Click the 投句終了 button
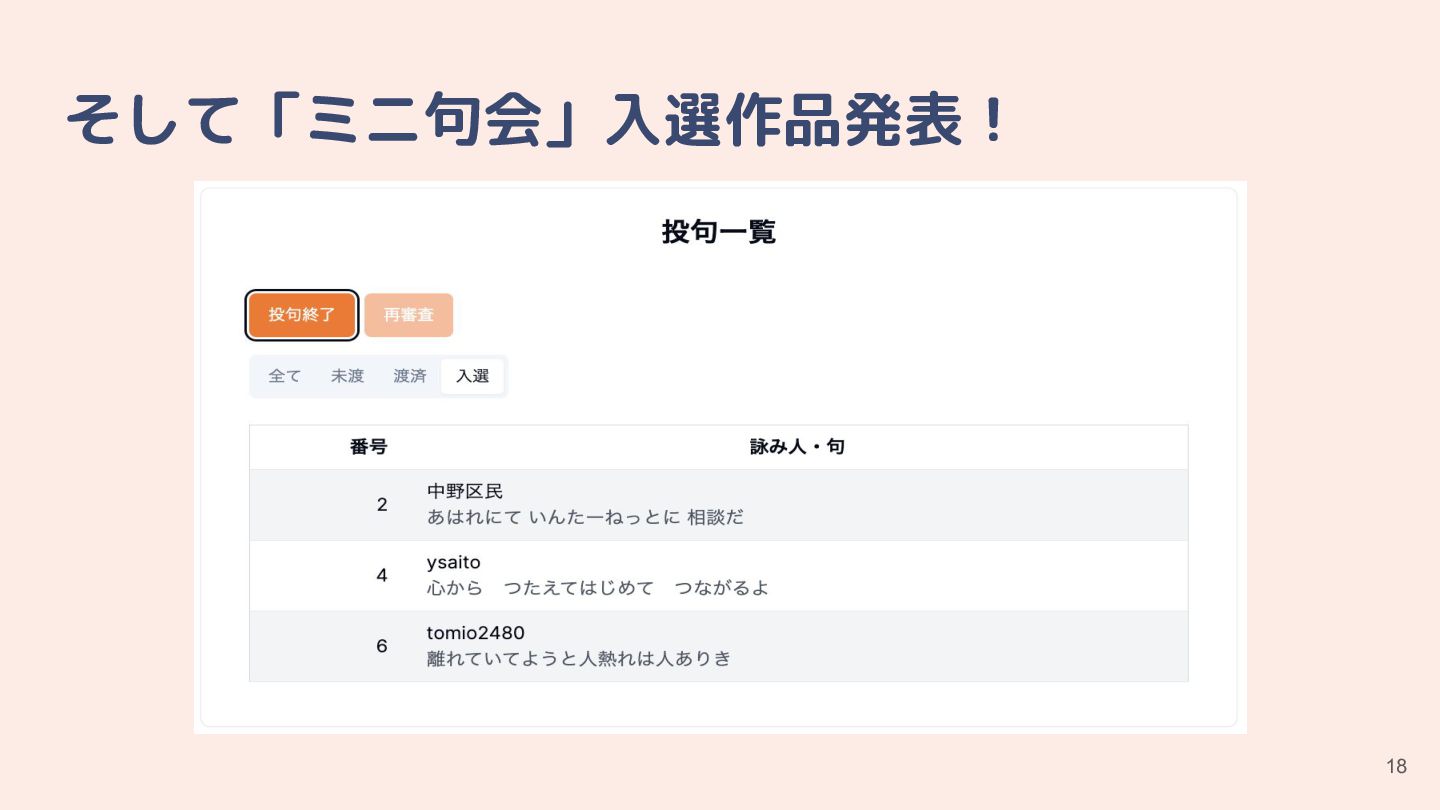This screenshot has height=810, width=1440. click(302, 315)
